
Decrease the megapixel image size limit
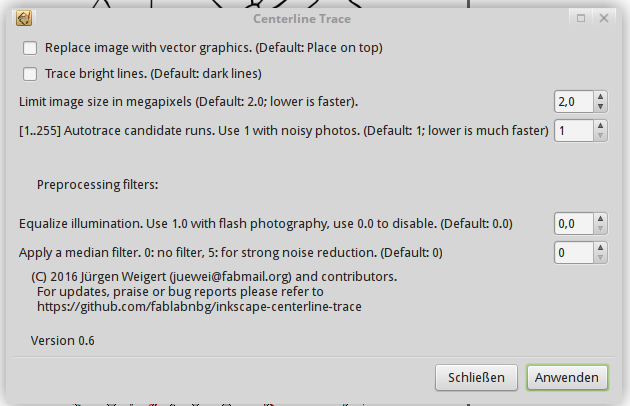coord(600,106)
